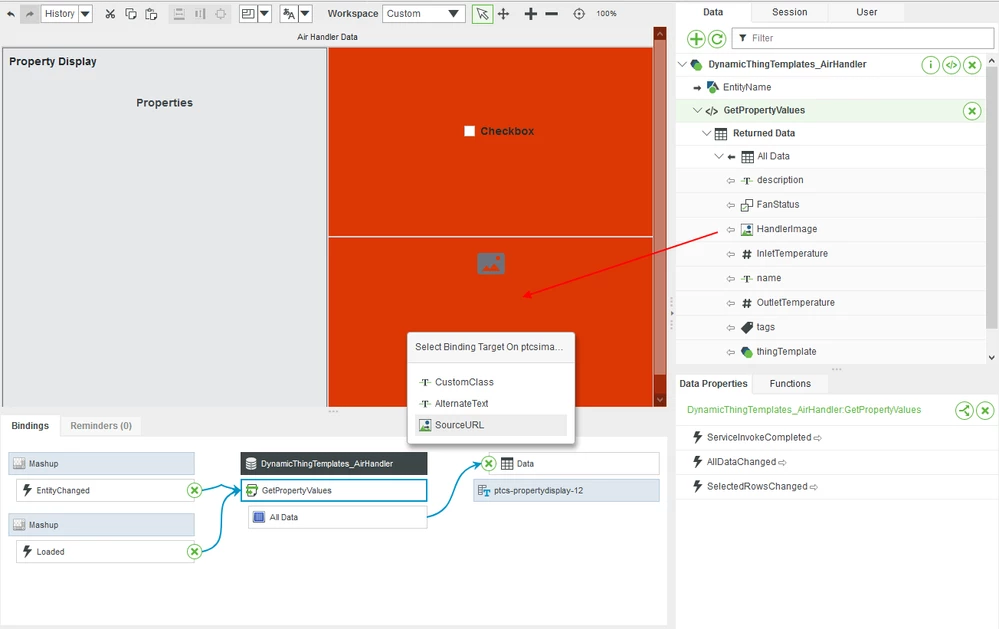
Task: Click the layout panel icon in toolbar
Action: pos(248,13)
